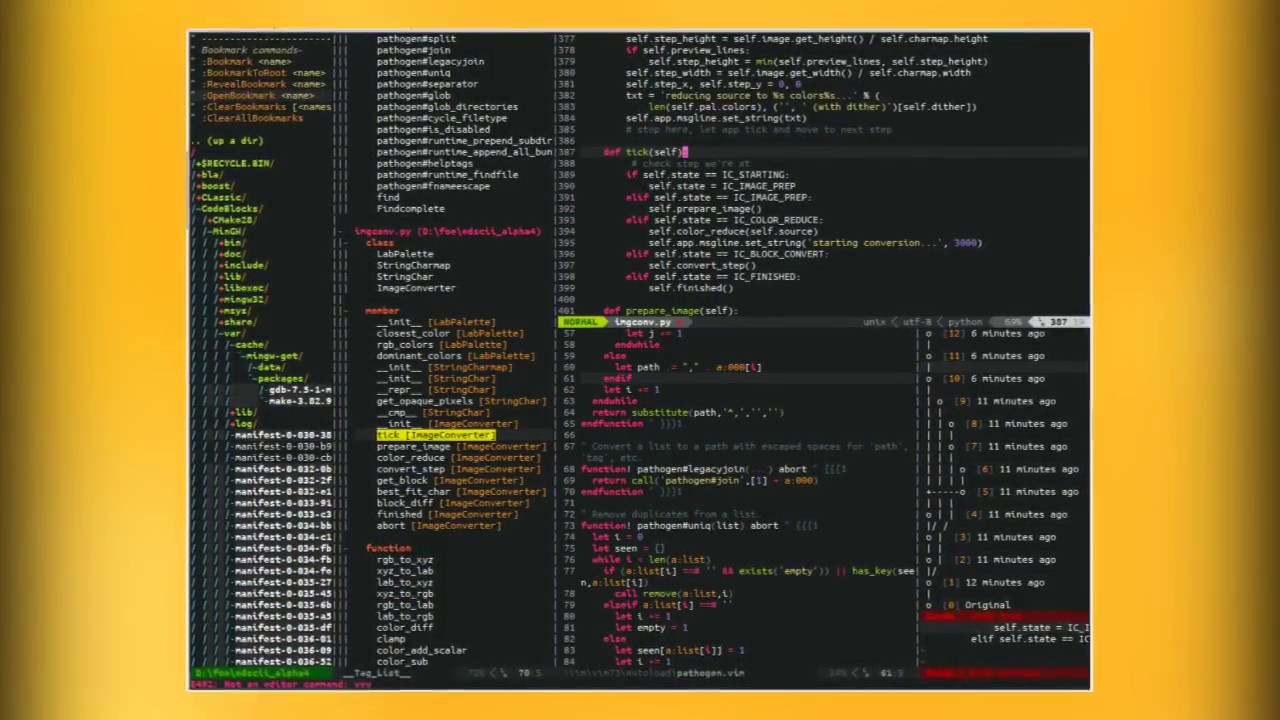Open manifest-0-030-38 file
Screen dimensions: 1280x720
tap(281, 435)
